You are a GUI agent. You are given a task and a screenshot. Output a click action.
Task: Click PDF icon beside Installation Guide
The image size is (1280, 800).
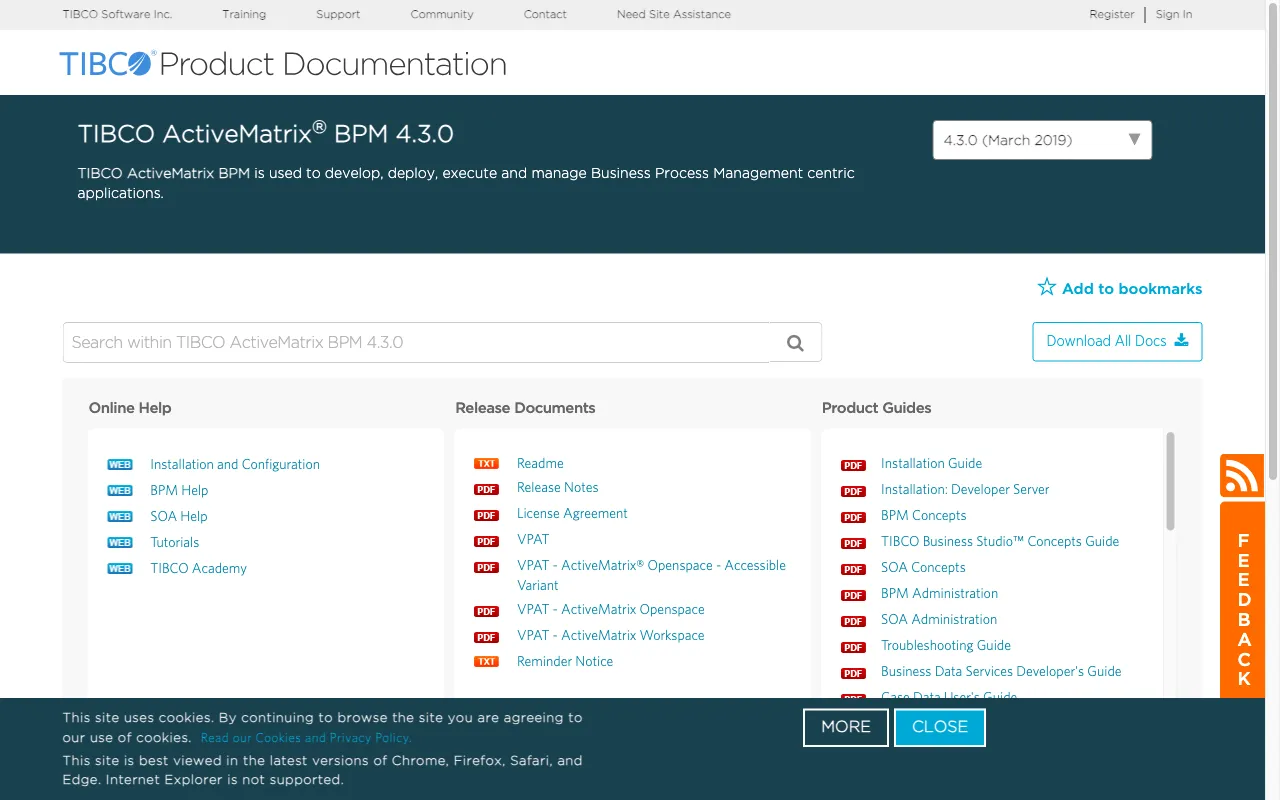point(853,466)
